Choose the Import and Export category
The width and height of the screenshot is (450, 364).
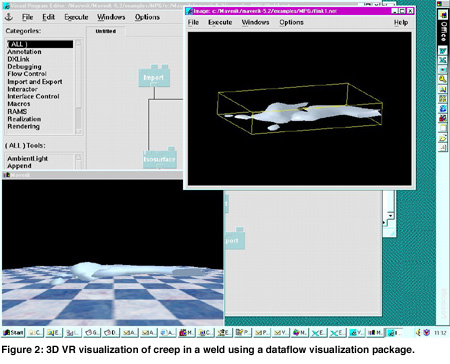(x=35, y=82)
